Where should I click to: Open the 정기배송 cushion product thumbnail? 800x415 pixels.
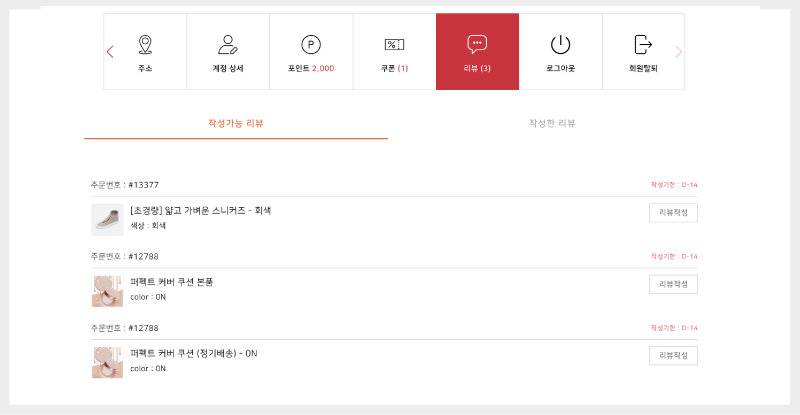[x=107, y=362]
